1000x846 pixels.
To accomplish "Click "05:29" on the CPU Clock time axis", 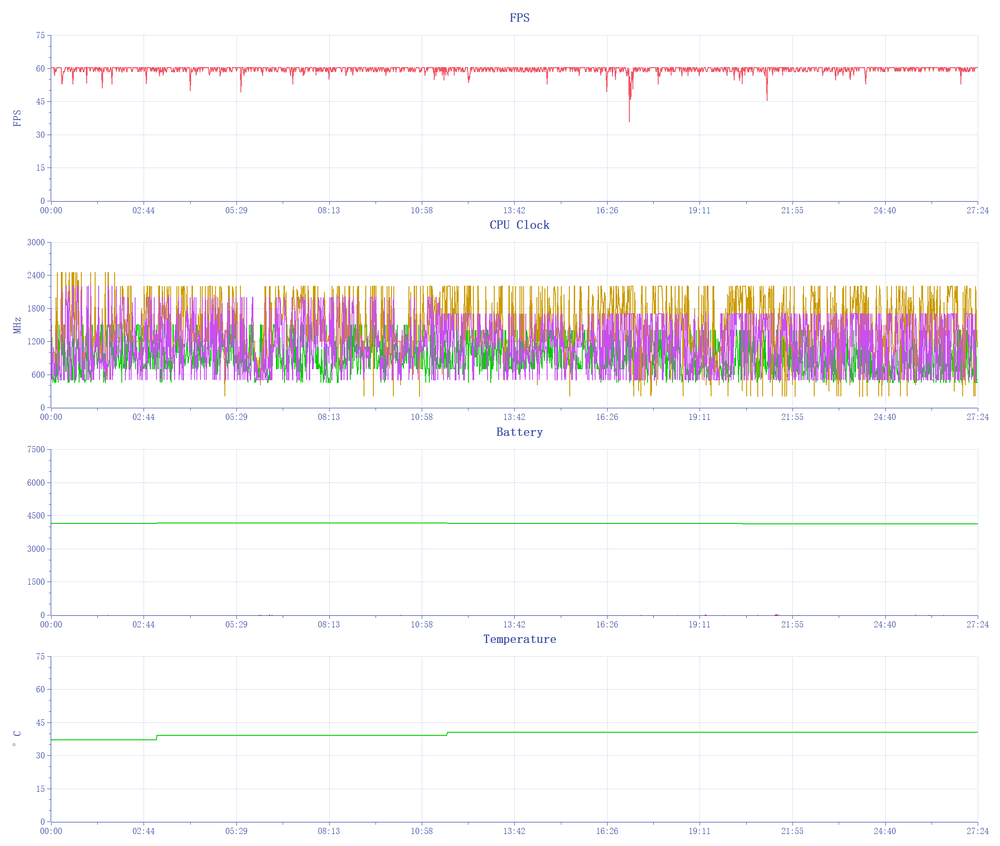I will point(236,417).
